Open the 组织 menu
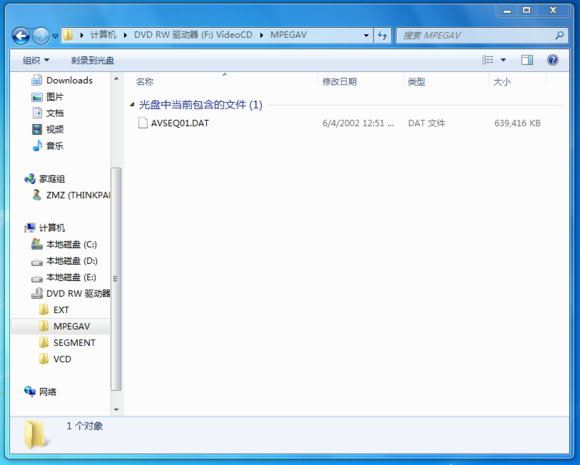580x465 pixels. tap(36, 60)
